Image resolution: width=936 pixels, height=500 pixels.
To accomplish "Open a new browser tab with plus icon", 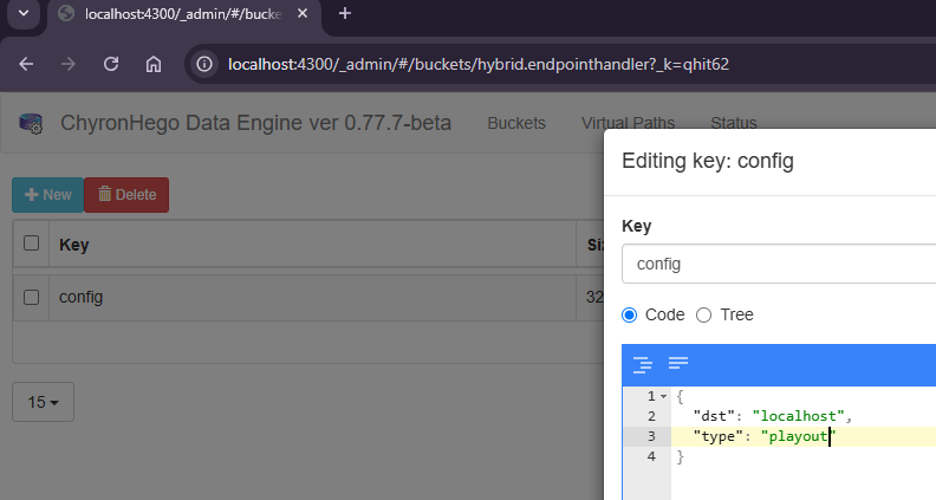I will tap(345, 13).
